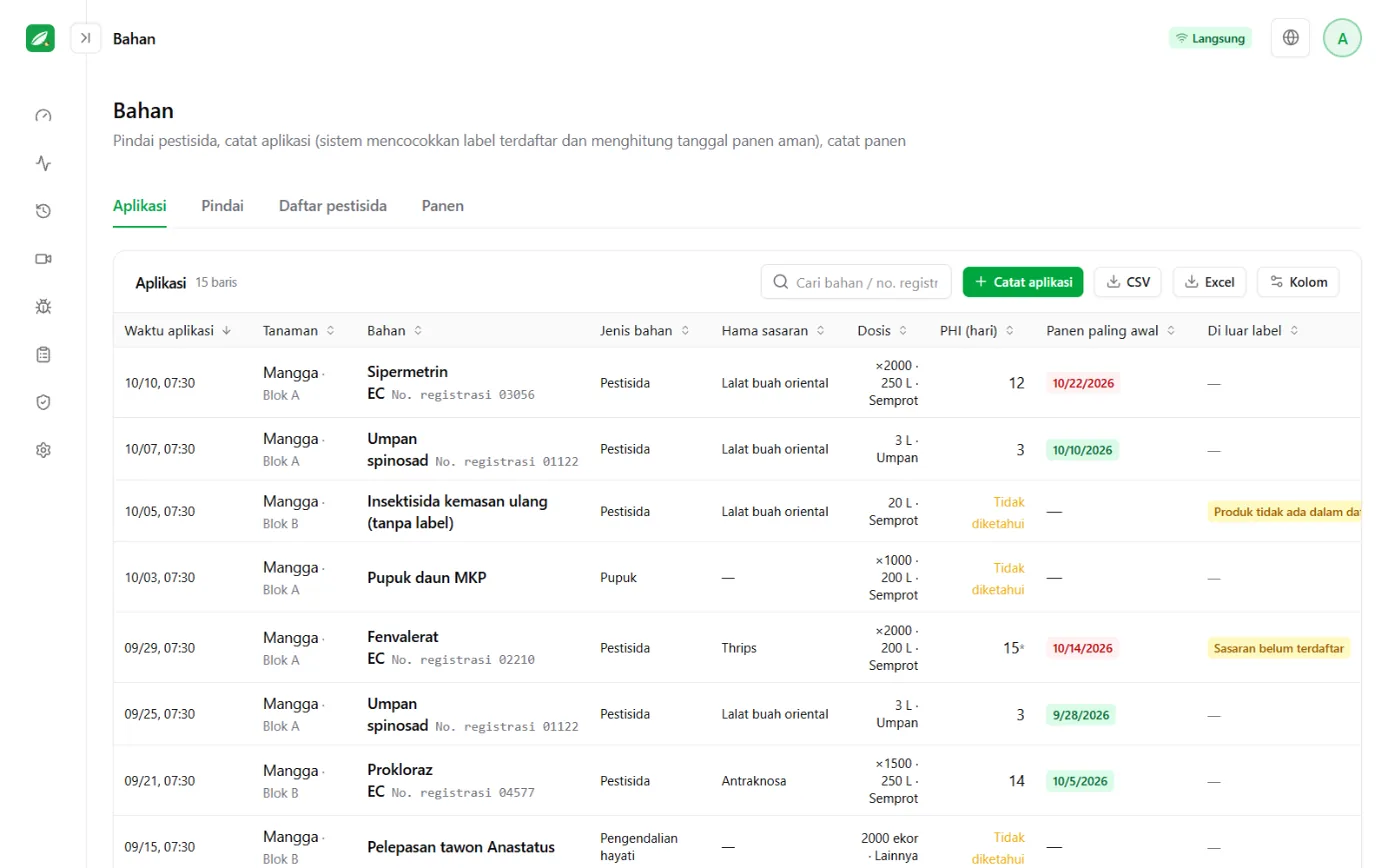1388x868 pixels.
Task: Expand the sidebar with the collapse arrow button
Action: [x=86, y=38]
